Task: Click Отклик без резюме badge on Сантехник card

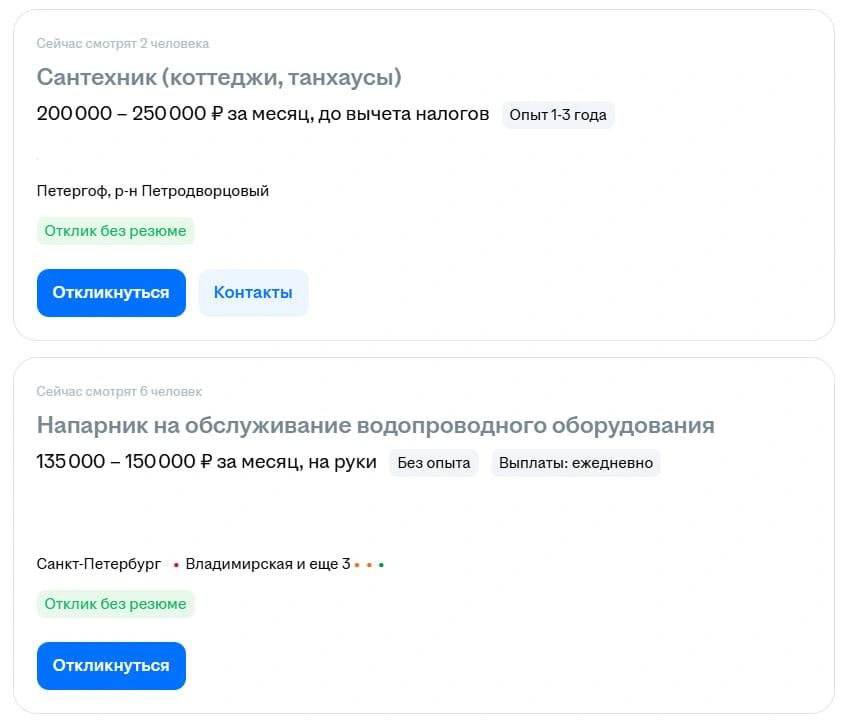Action: click(x=115, y=231)
